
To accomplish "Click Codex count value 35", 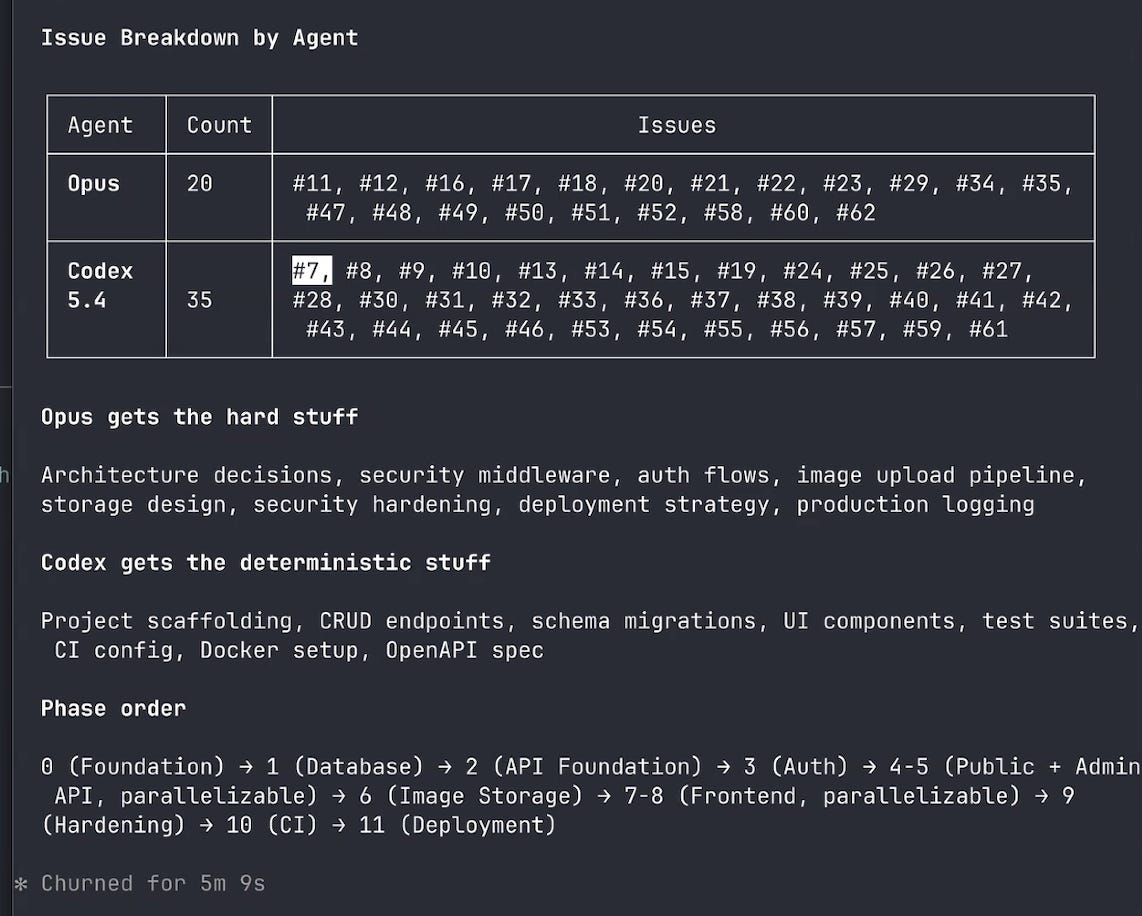I will point(200,300).
